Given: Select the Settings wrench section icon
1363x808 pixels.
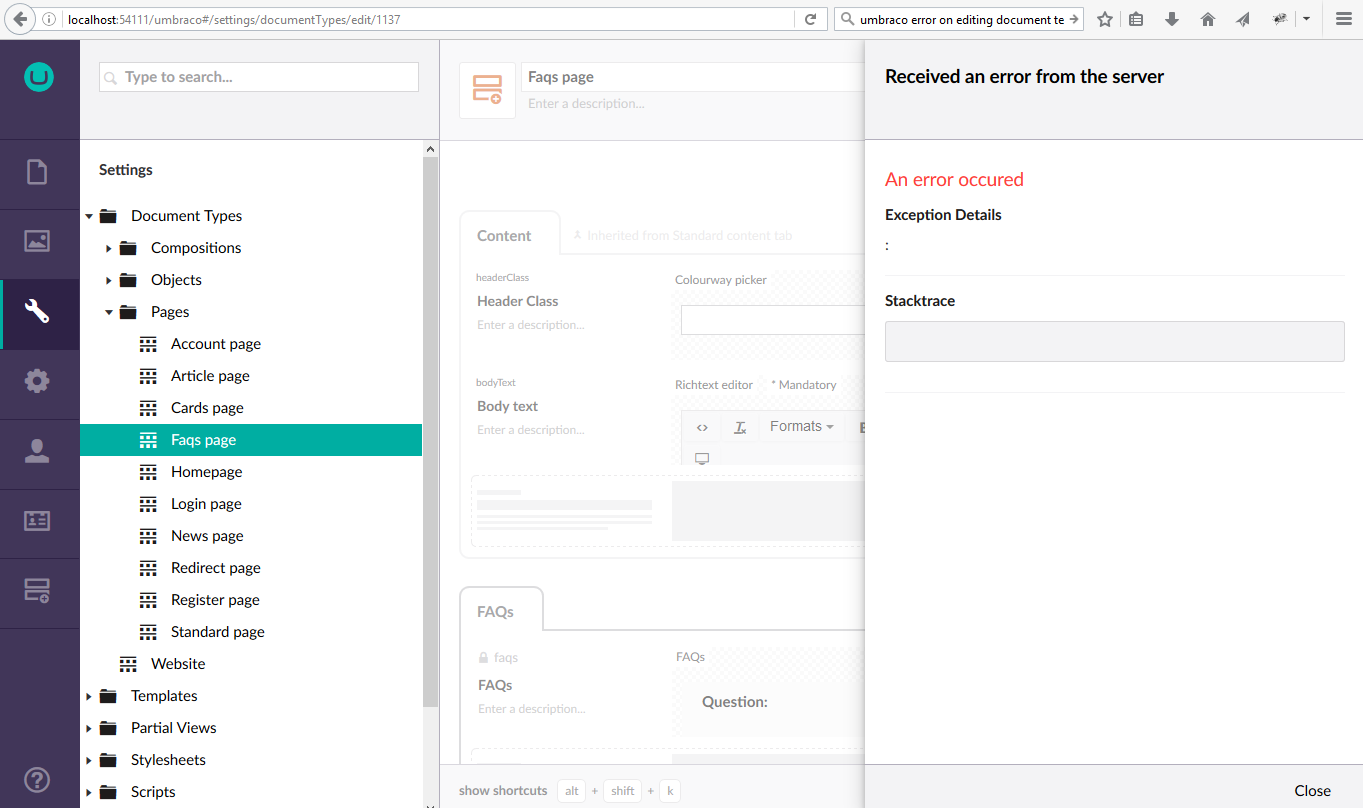Looking at the screenshot, I should [x=37, y=312].
